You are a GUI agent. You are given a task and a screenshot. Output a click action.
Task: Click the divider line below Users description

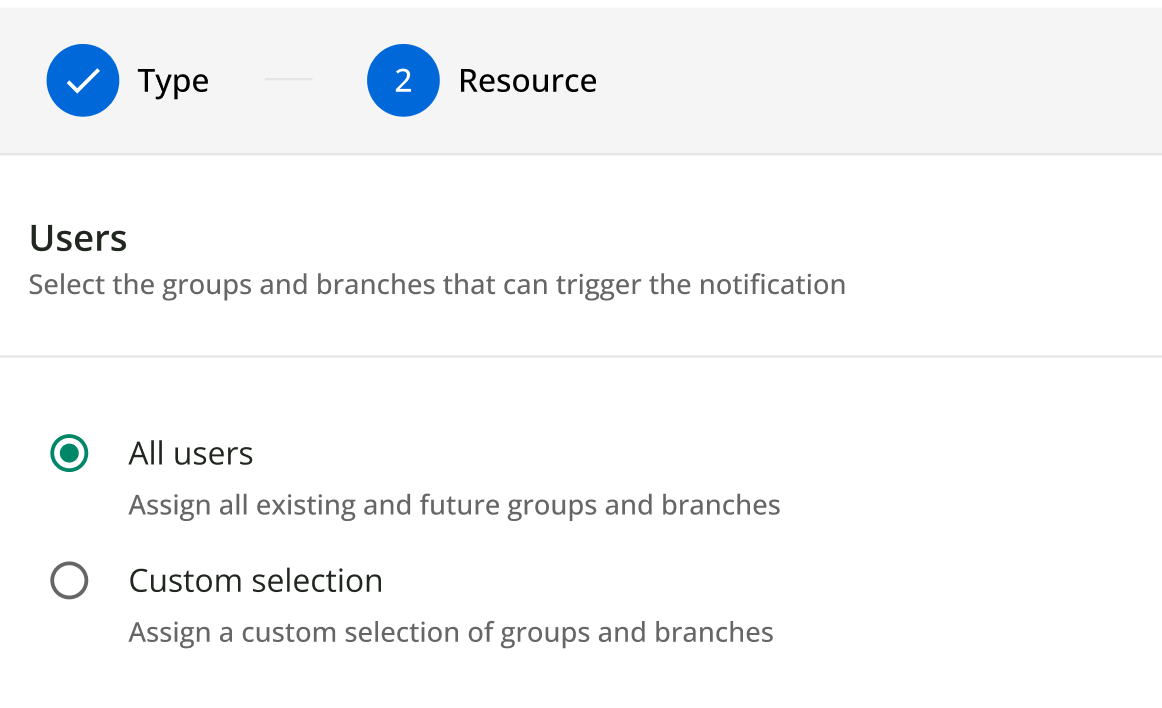(580, 356)
